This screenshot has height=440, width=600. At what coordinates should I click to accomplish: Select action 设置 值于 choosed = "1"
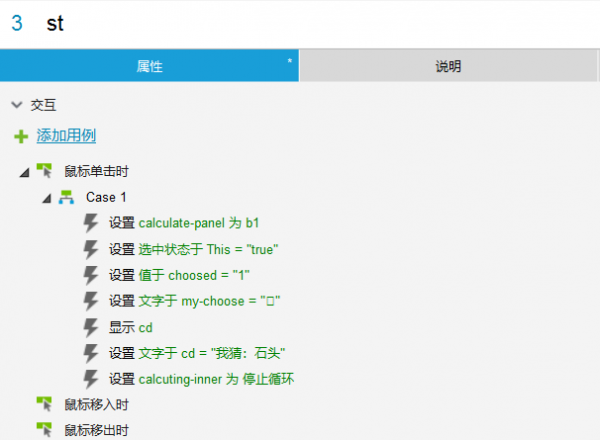coord(178,275)
